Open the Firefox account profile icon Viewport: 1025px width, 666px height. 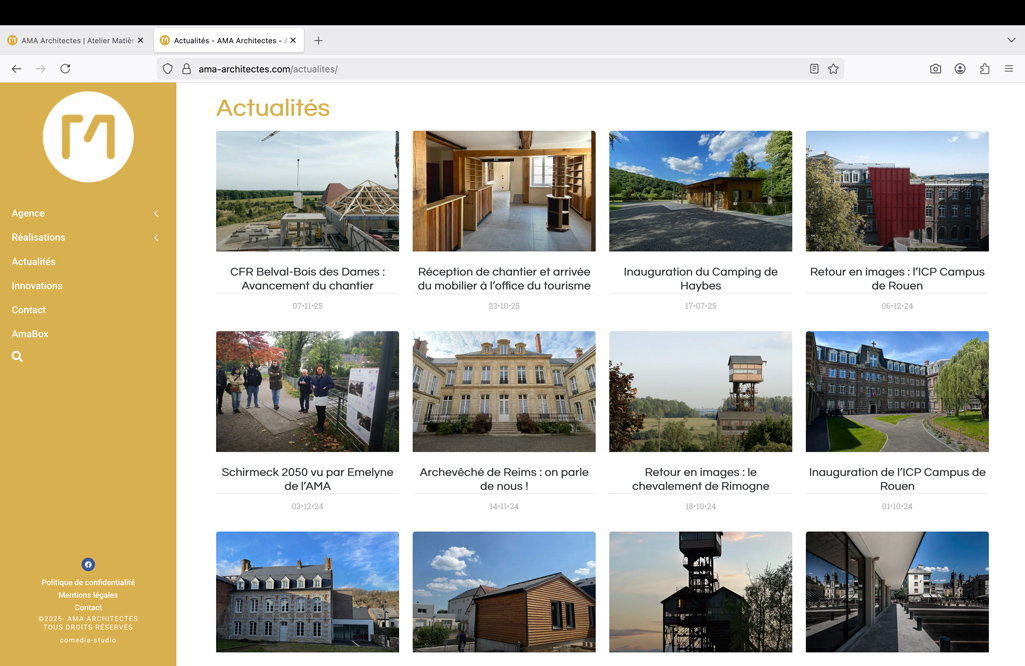(x=960, y=69)
